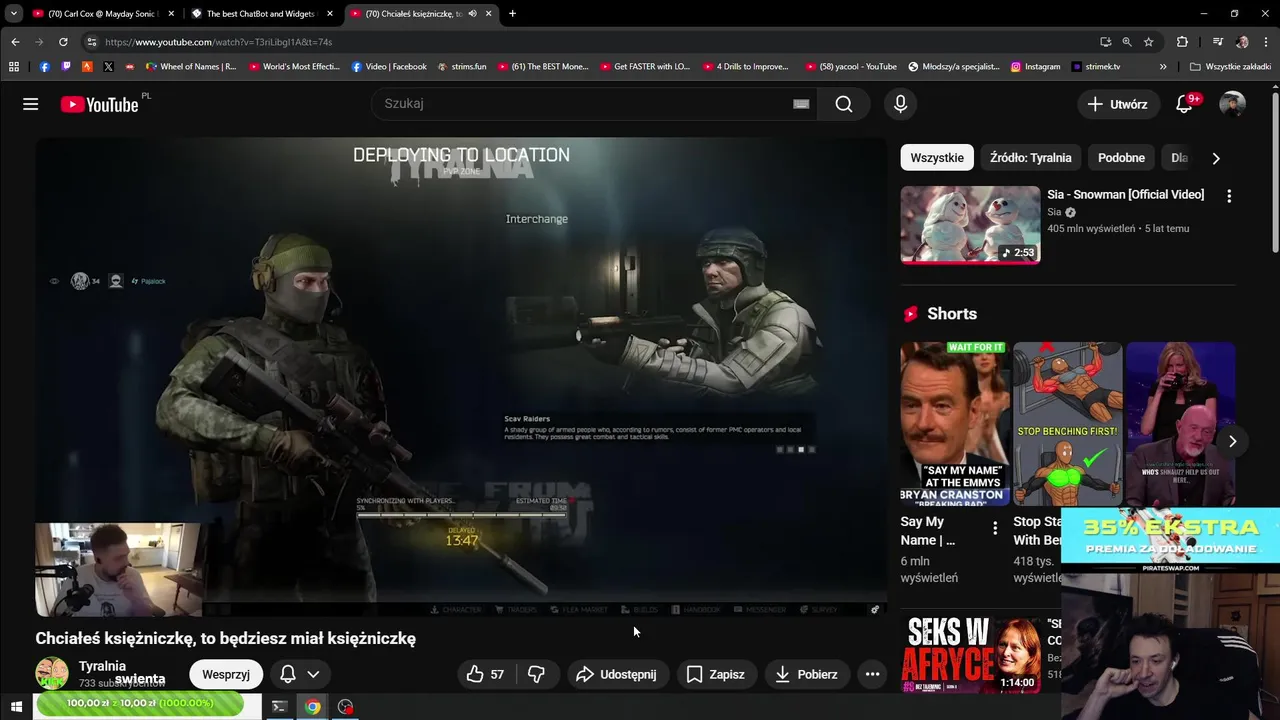Click the Wesprzyj support button

(226, 674)
